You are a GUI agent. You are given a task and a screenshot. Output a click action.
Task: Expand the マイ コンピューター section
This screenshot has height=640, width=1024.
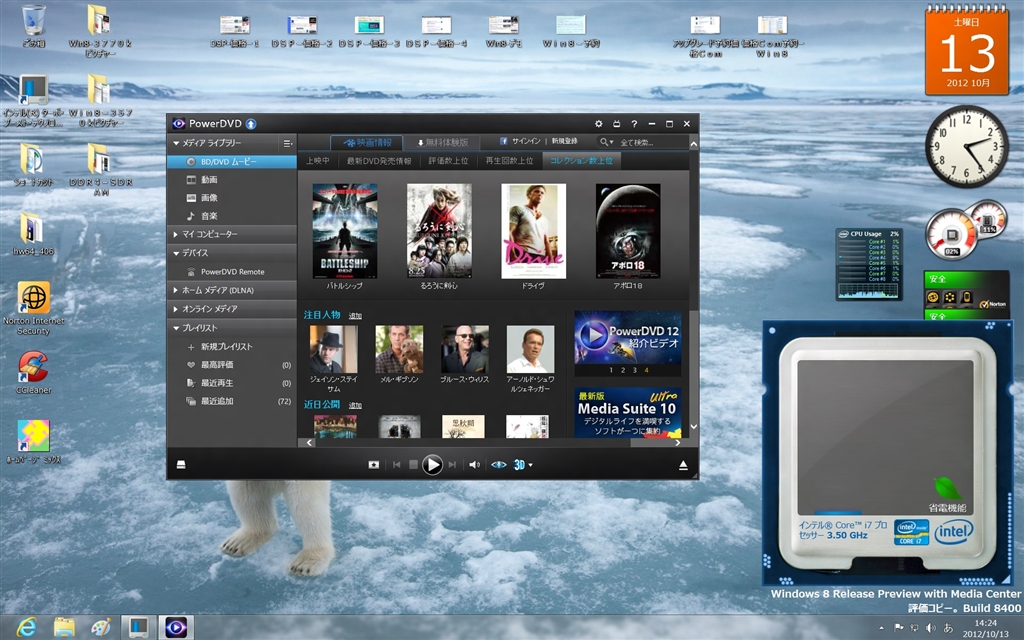(176, 234)
